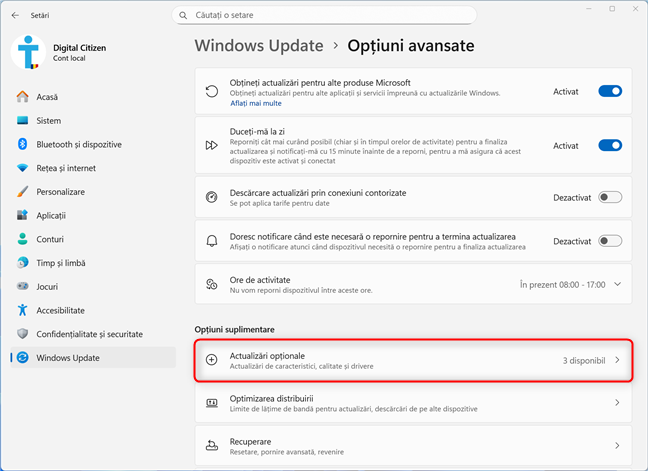This screenshot has height=471, width=648.
Task: Click the Windows Update sync icon in sidebar
Action: tap(23, 357)
